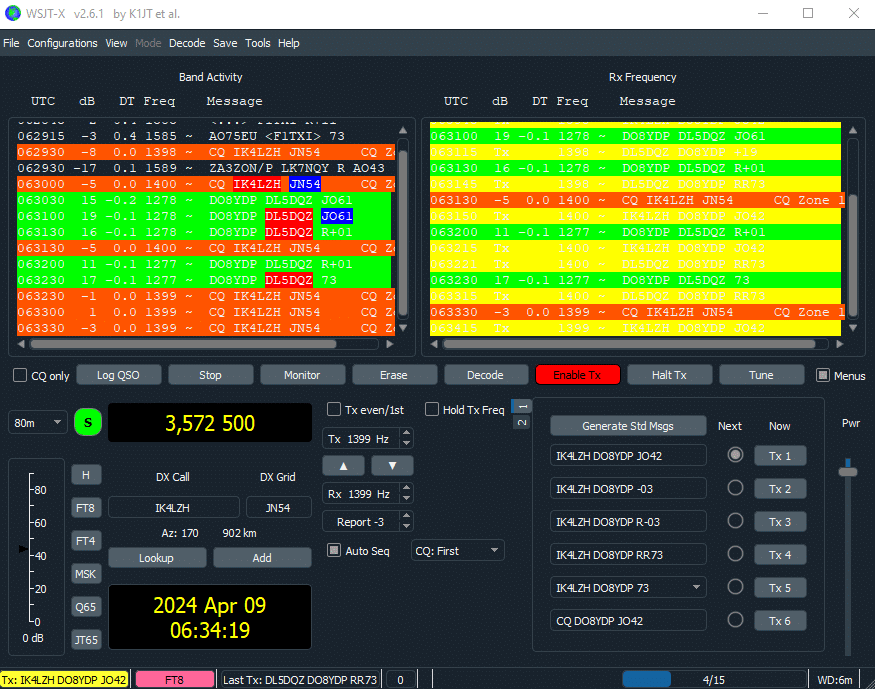This screenshot has height=689, width=875.
Task: Activate MSK144 mode
Action: [86, 573]
